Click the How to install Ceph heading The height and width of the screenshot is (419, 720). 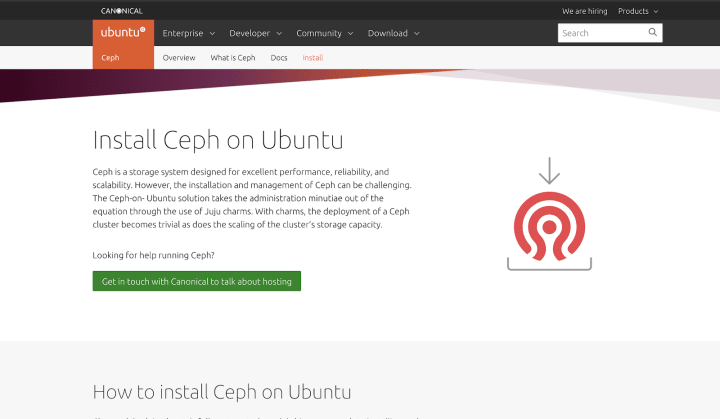pos(222,392)
